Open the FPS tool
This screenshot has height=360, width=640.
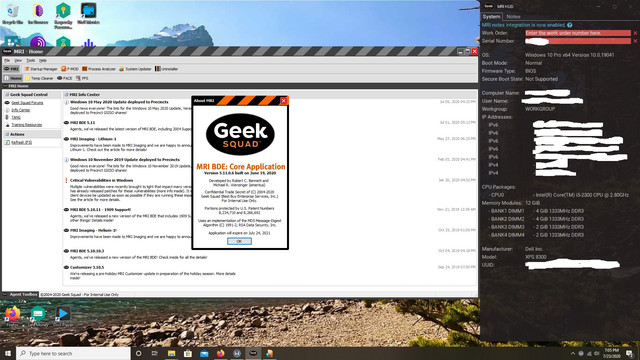point(82,78)
